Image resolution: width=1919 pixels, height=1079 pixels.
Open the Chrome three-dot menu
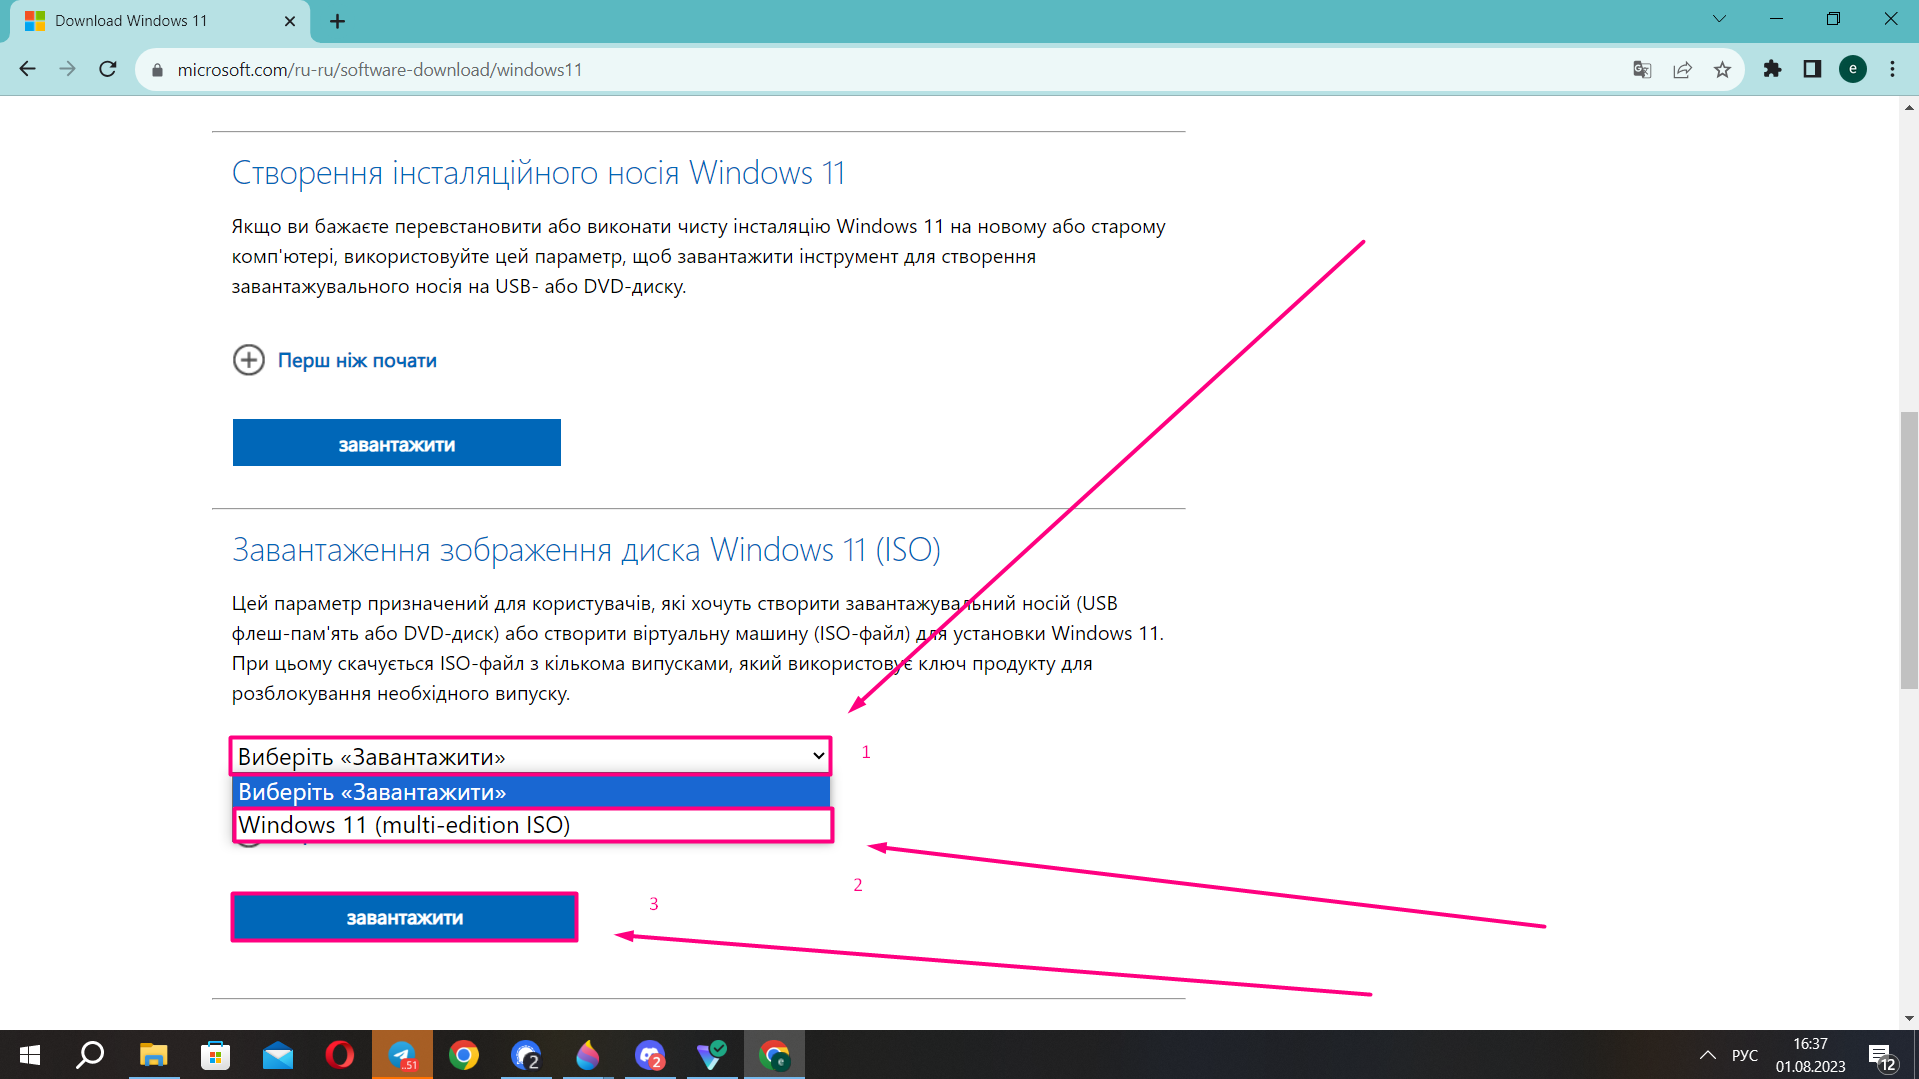point(1892,69)
